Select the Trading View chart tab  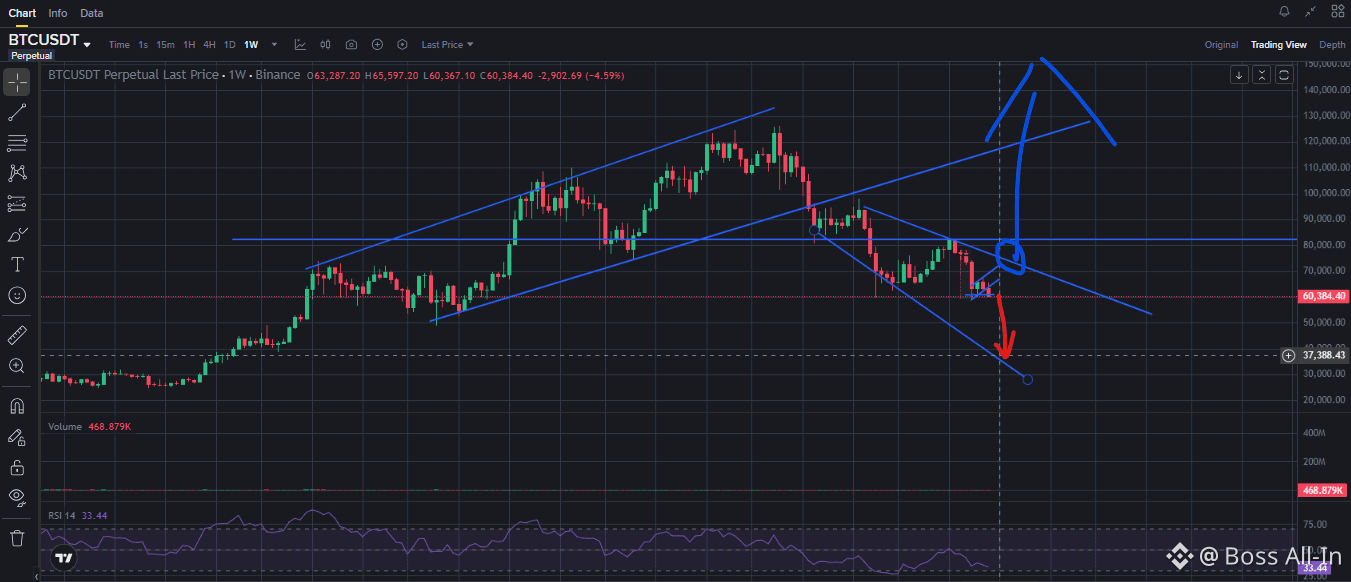(1279, 44)
